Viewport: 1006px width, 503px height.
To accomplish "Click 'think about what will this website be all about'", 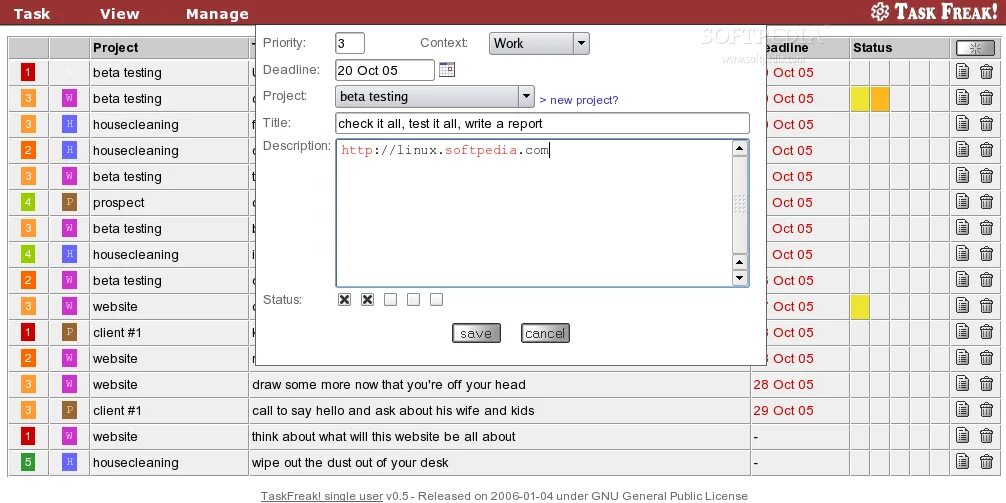I will tap(384, 437).
